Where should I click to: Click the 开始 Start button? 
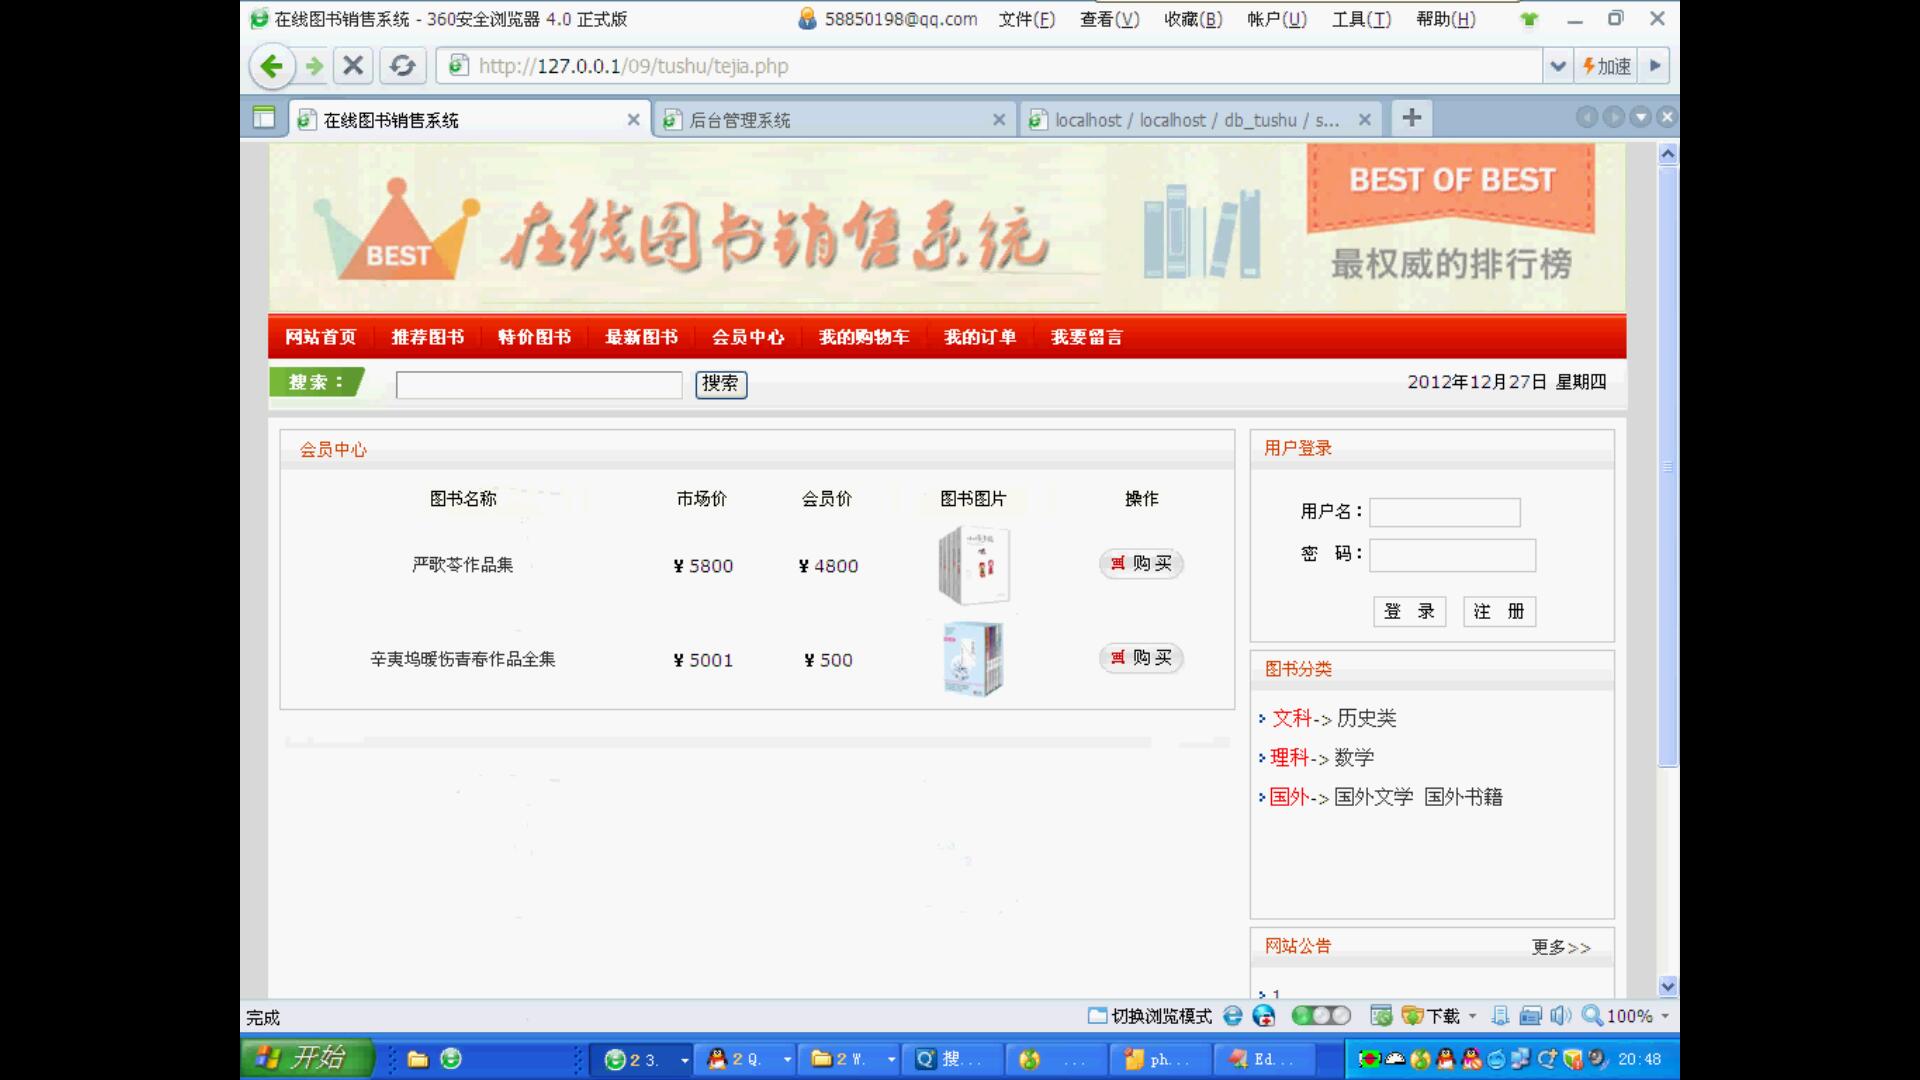(306, 1058)
